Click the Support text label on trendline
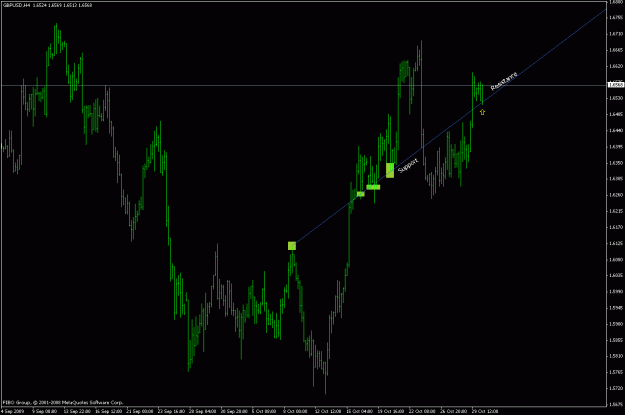Image resolution: width=625 pixels, height=415 pixels. 408,165
